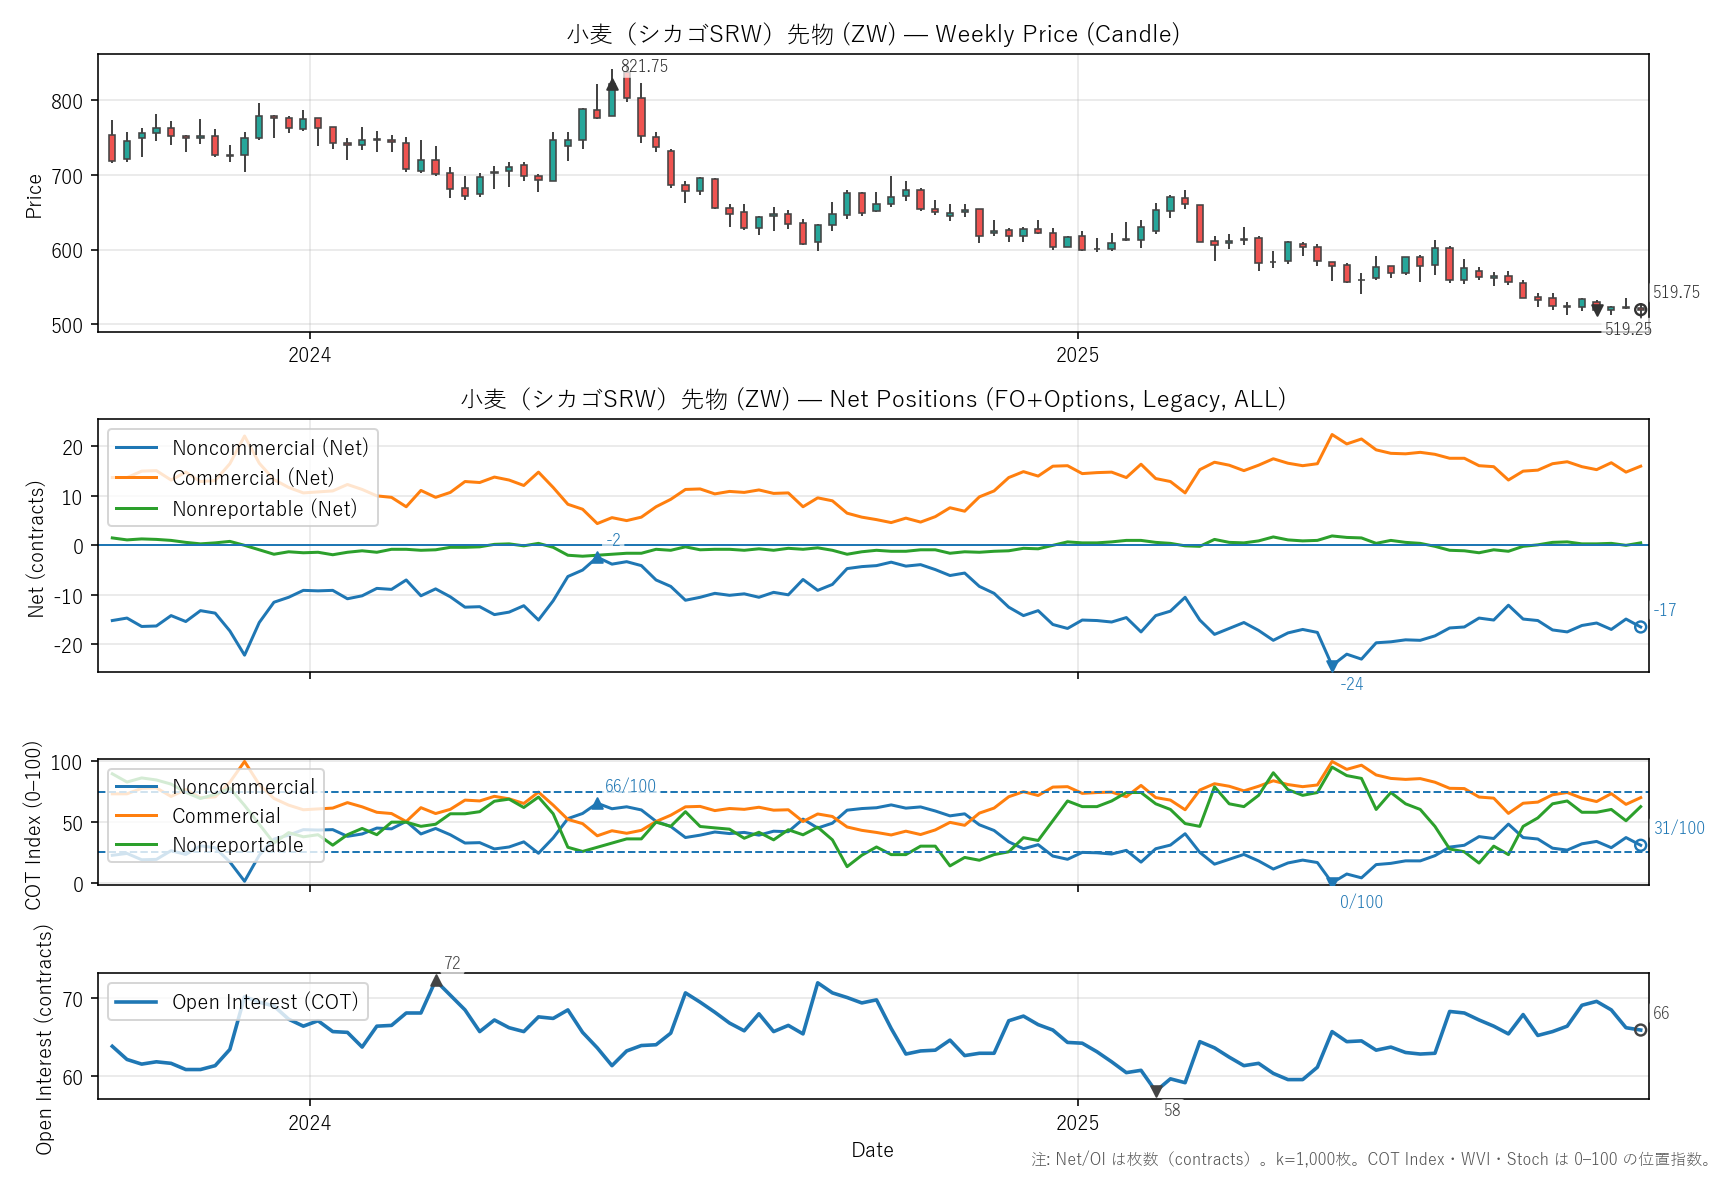
Task: Click the Net Positions chart title
Action: [x=873, y=399]
